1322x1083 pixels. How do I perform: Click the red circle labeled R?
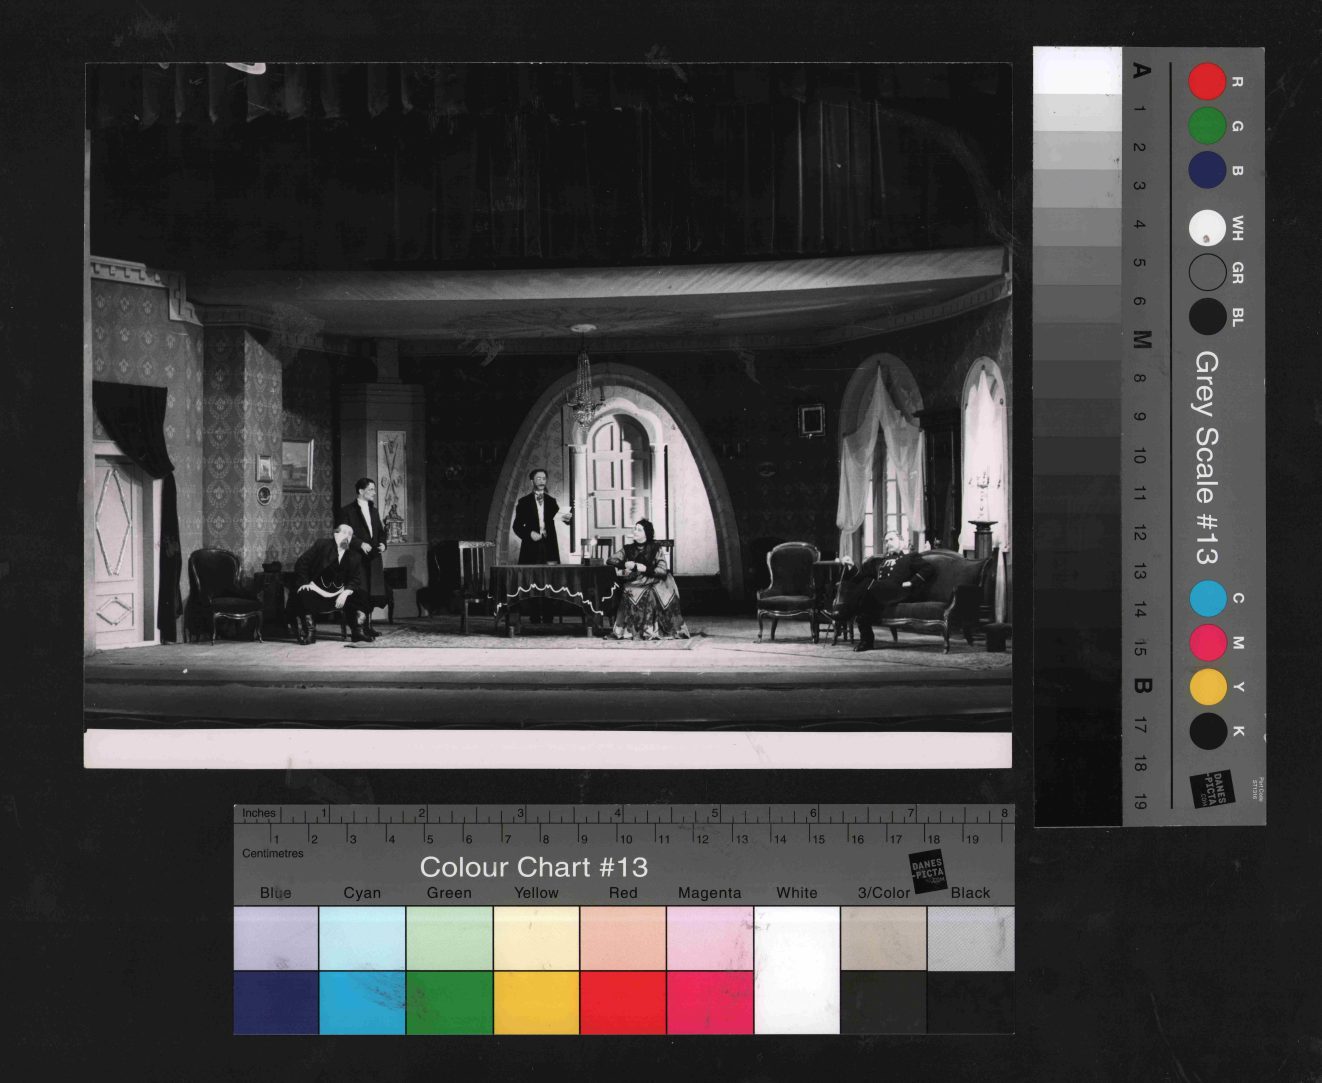pos(1207,81)
